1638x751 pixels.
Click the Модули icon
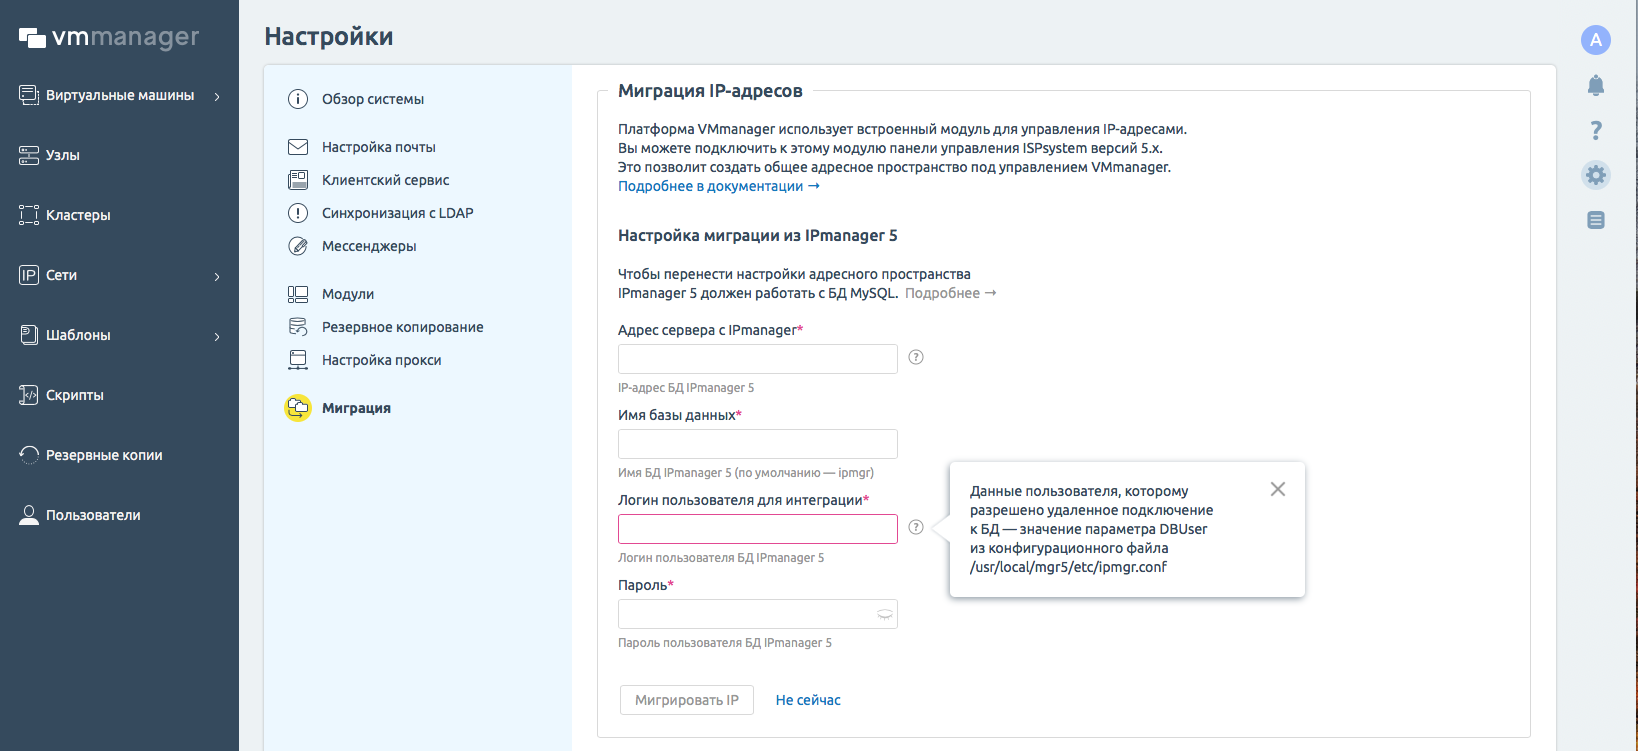pos(298,294)
